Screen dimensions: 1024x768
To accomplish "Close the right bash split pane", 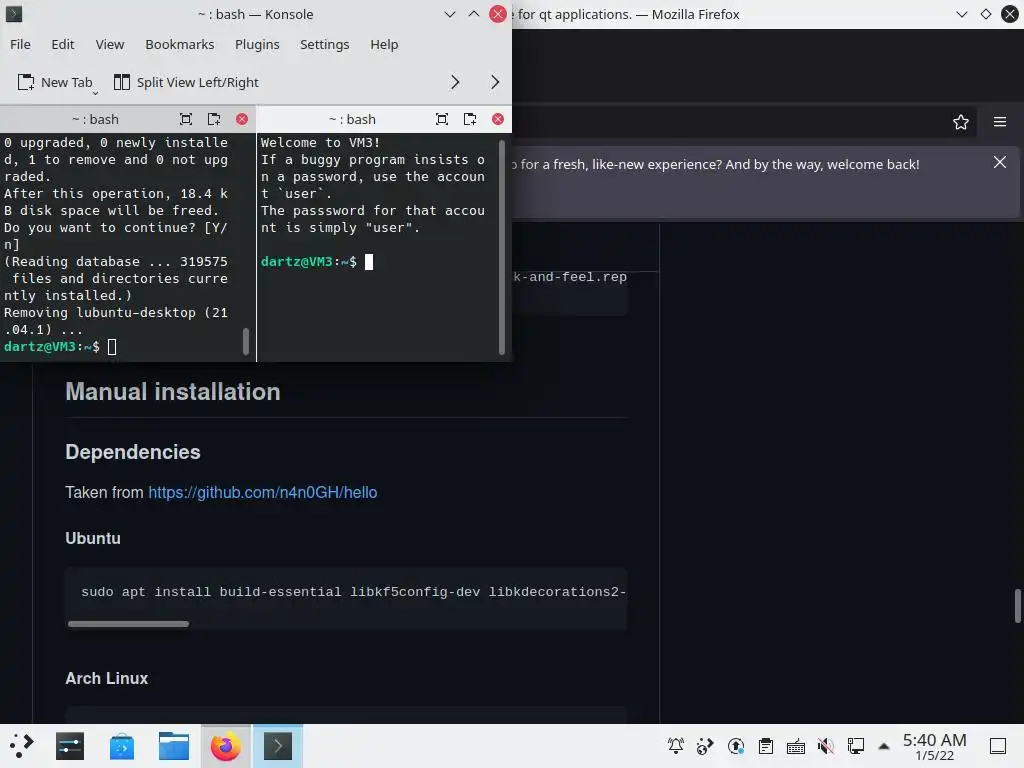I will pos(498,119).
